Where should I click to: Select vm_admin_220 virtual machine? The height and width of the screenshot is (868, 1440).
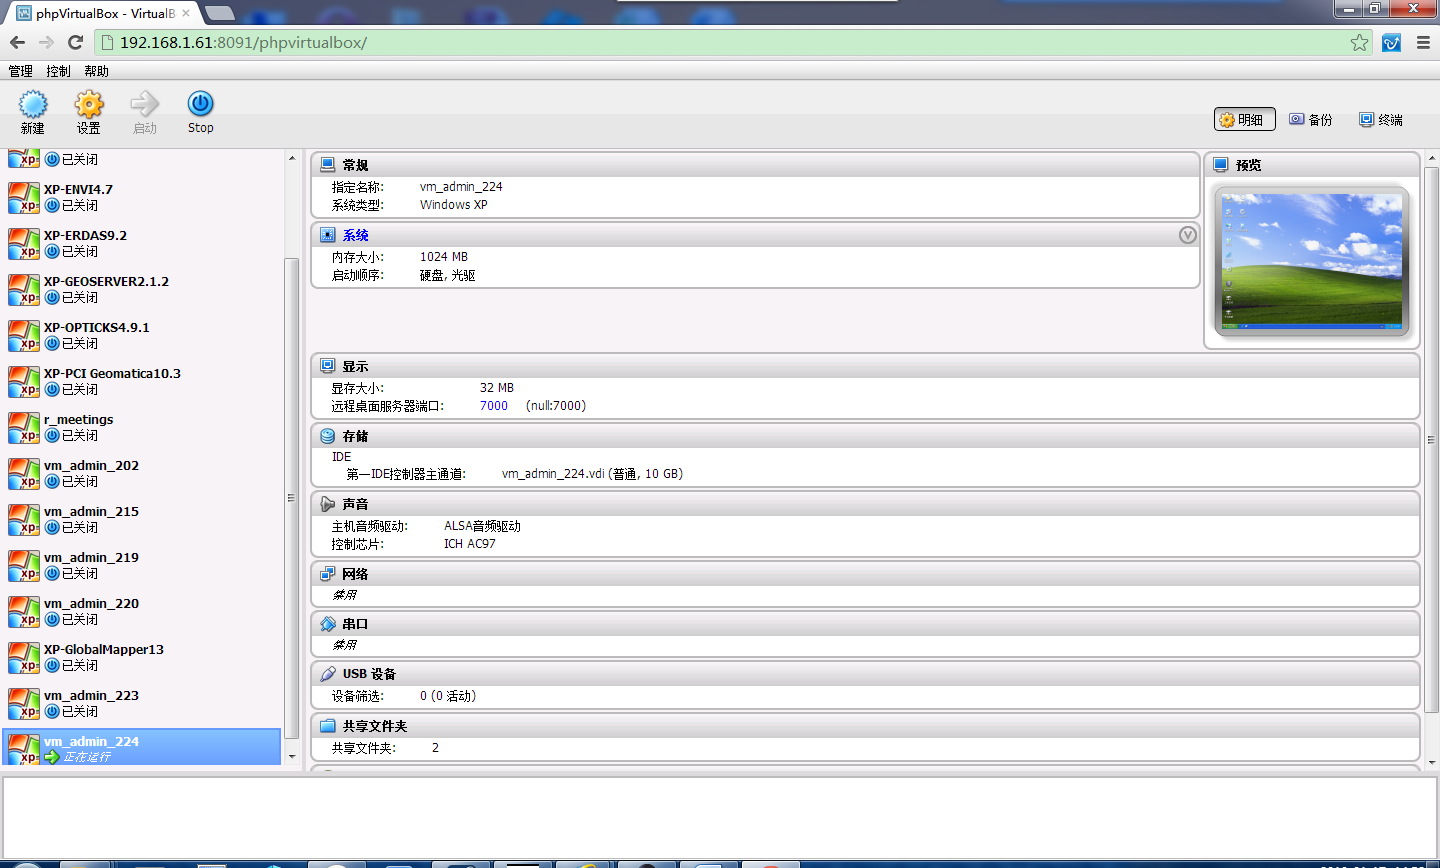142,612
